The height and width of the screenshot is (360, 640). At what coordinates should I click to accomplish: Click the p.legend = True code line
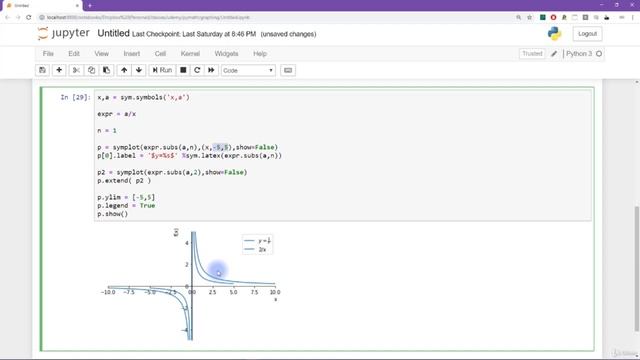(126, 205)
